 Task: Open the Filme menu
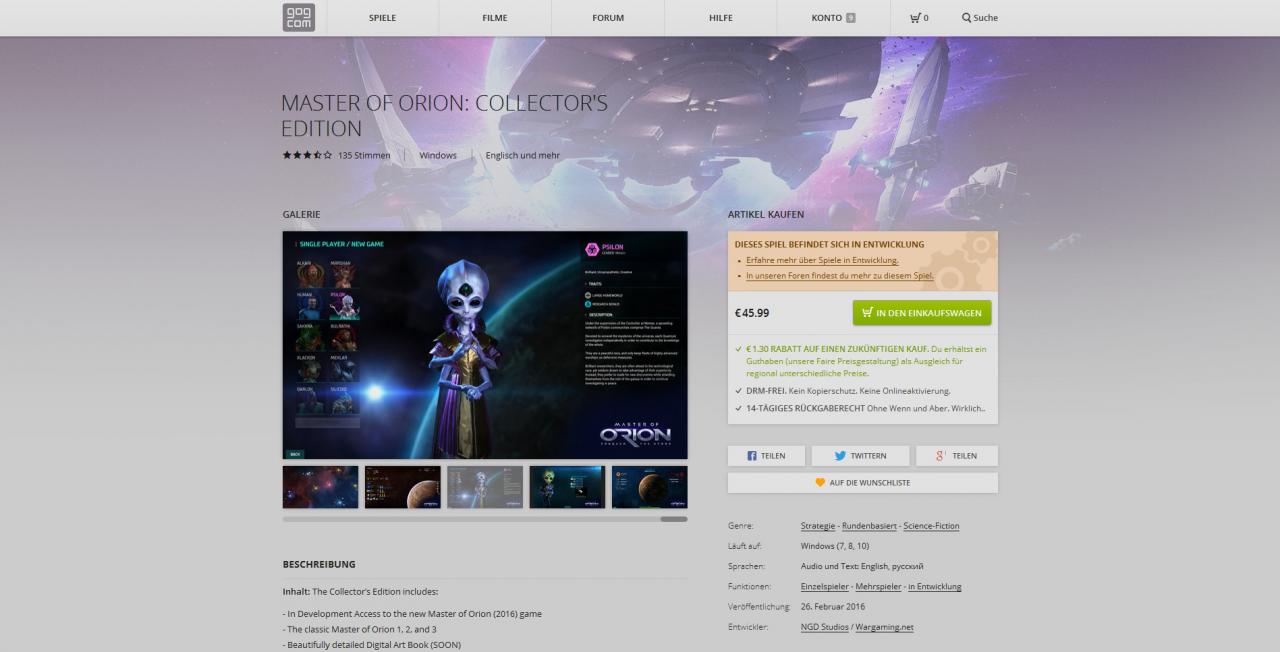494,18
